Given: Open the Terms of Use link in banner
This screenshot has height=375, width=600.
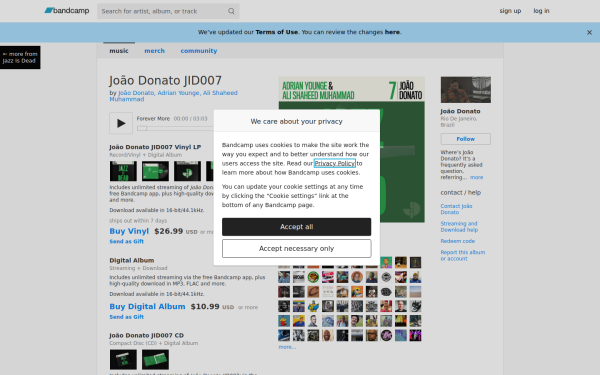Looking at the screenshot, I should coord(276,32).
